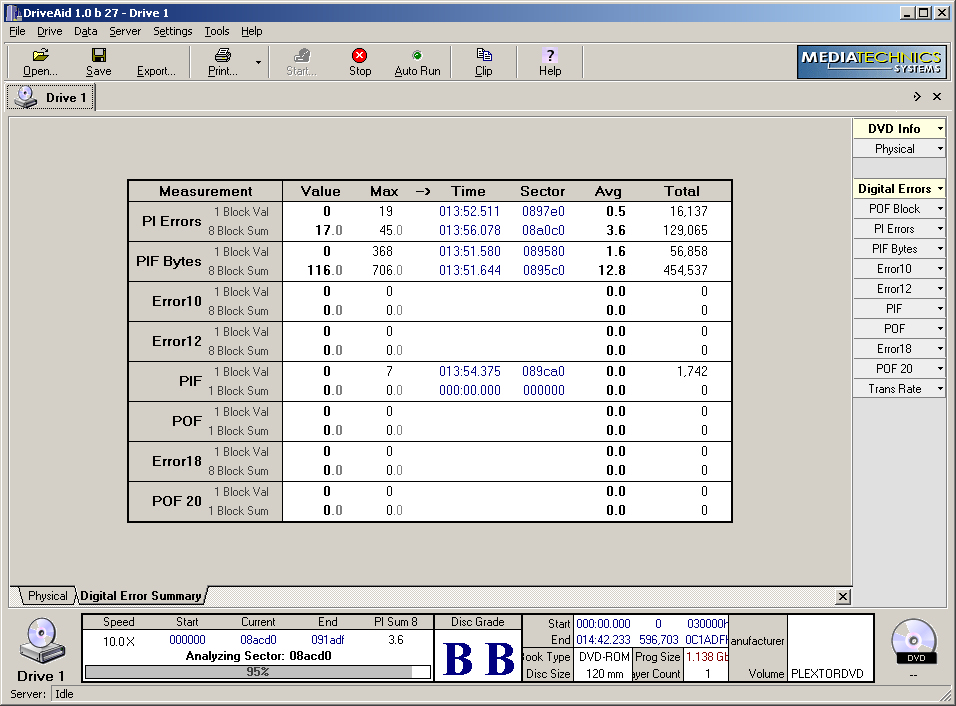Screen dimensions: 956x706
Task: Open the Tools menu
Action: coord(217,31)
